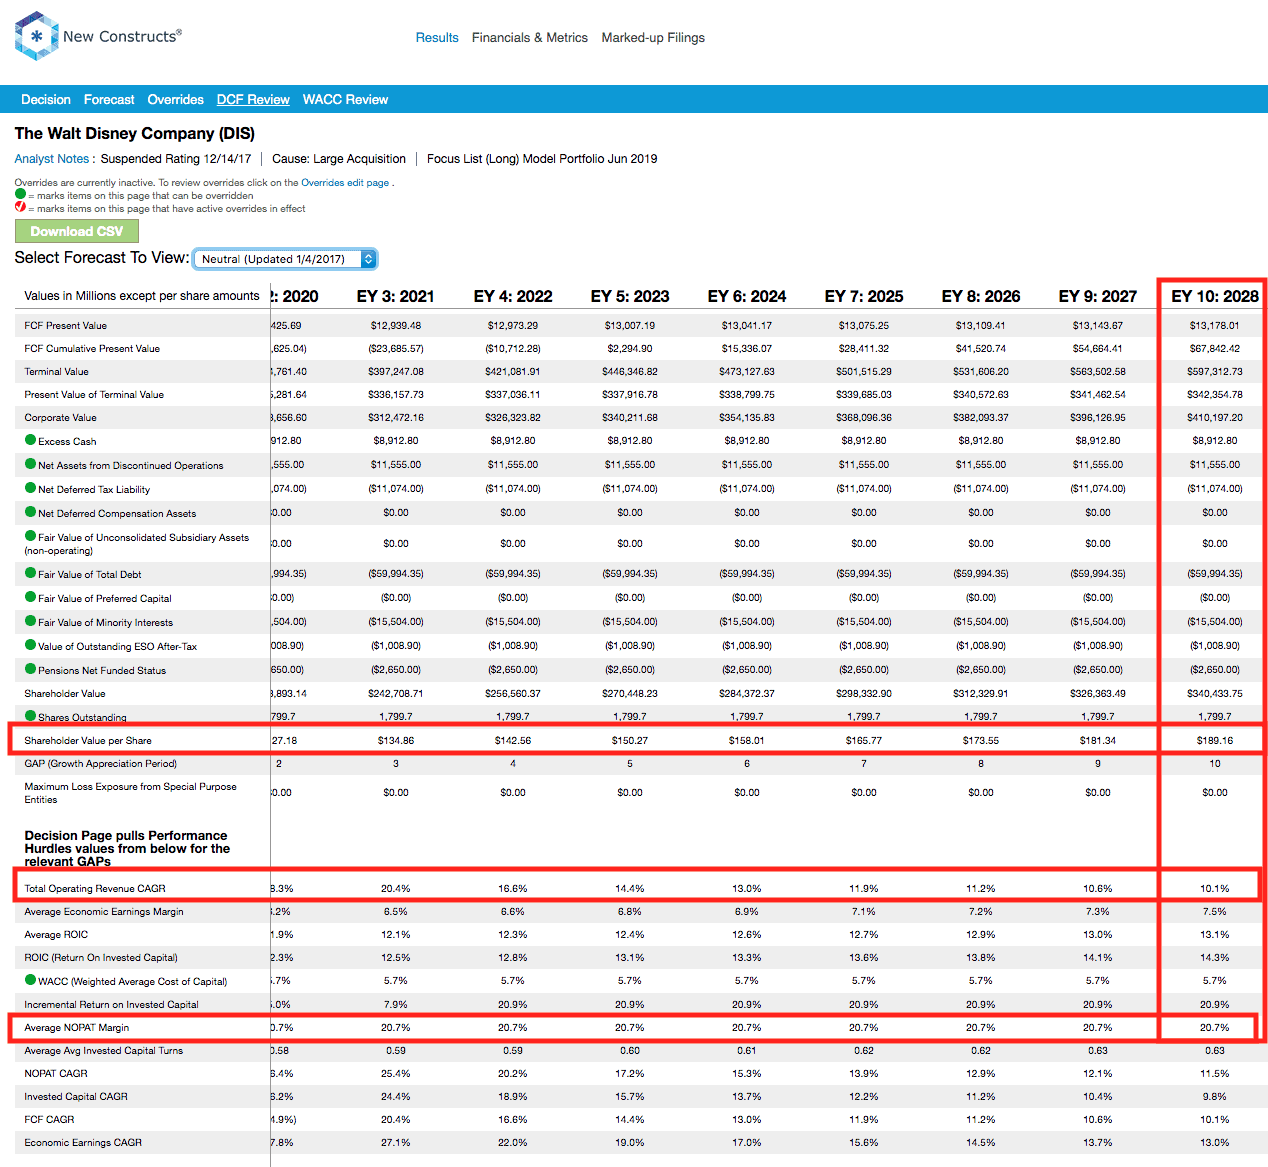The height and width of the screenshot is (1167, 1268).
Task: Click the EY 7: 2025 column header
Action: pyautogui.click(x=864, y=297)
